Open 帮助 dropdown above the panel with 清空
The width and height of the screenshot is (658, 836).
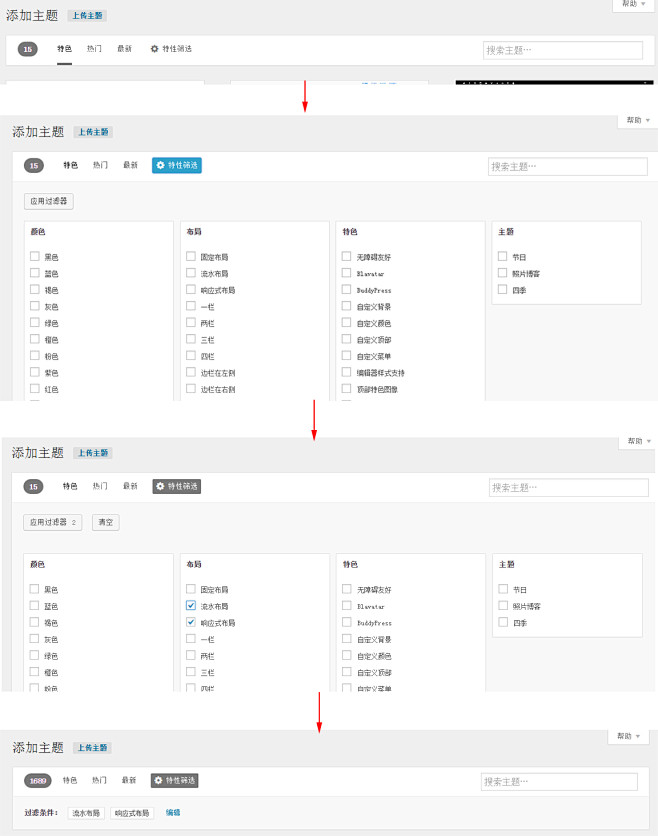point(638,441)
